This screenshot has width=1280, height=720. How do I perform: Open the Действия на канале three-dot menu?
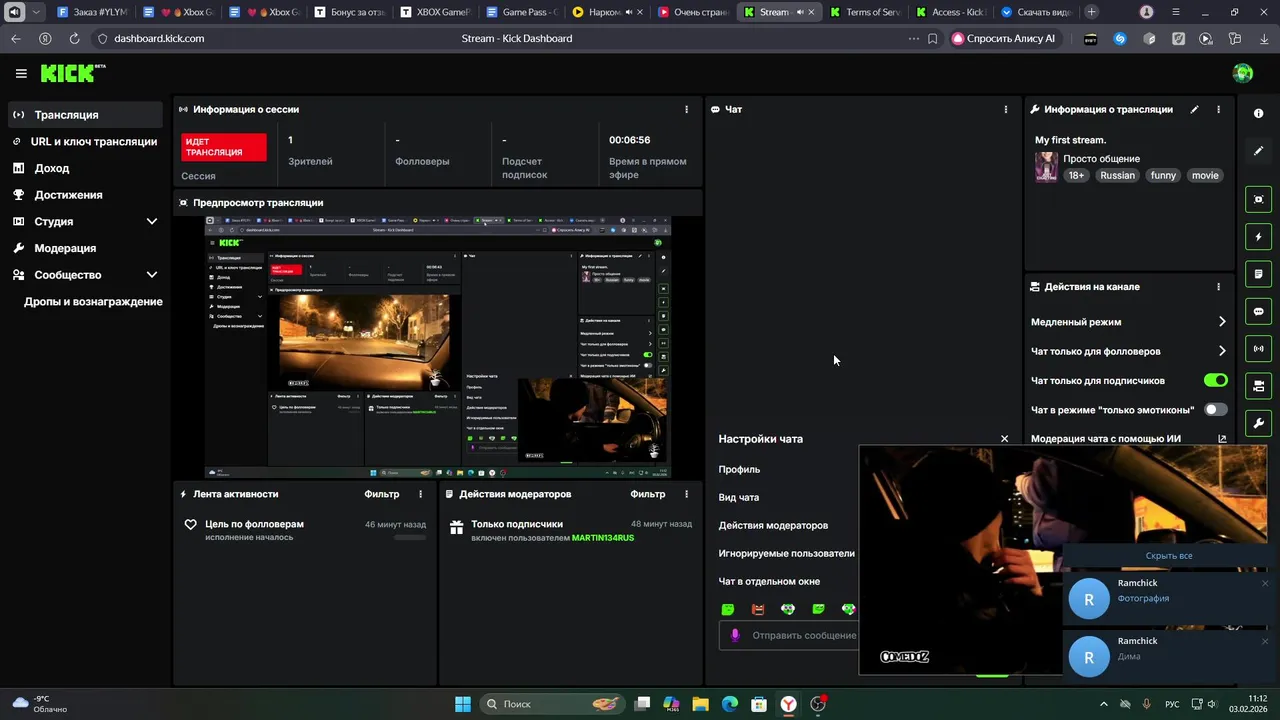pyautogui.click(x=1218, y=287)
